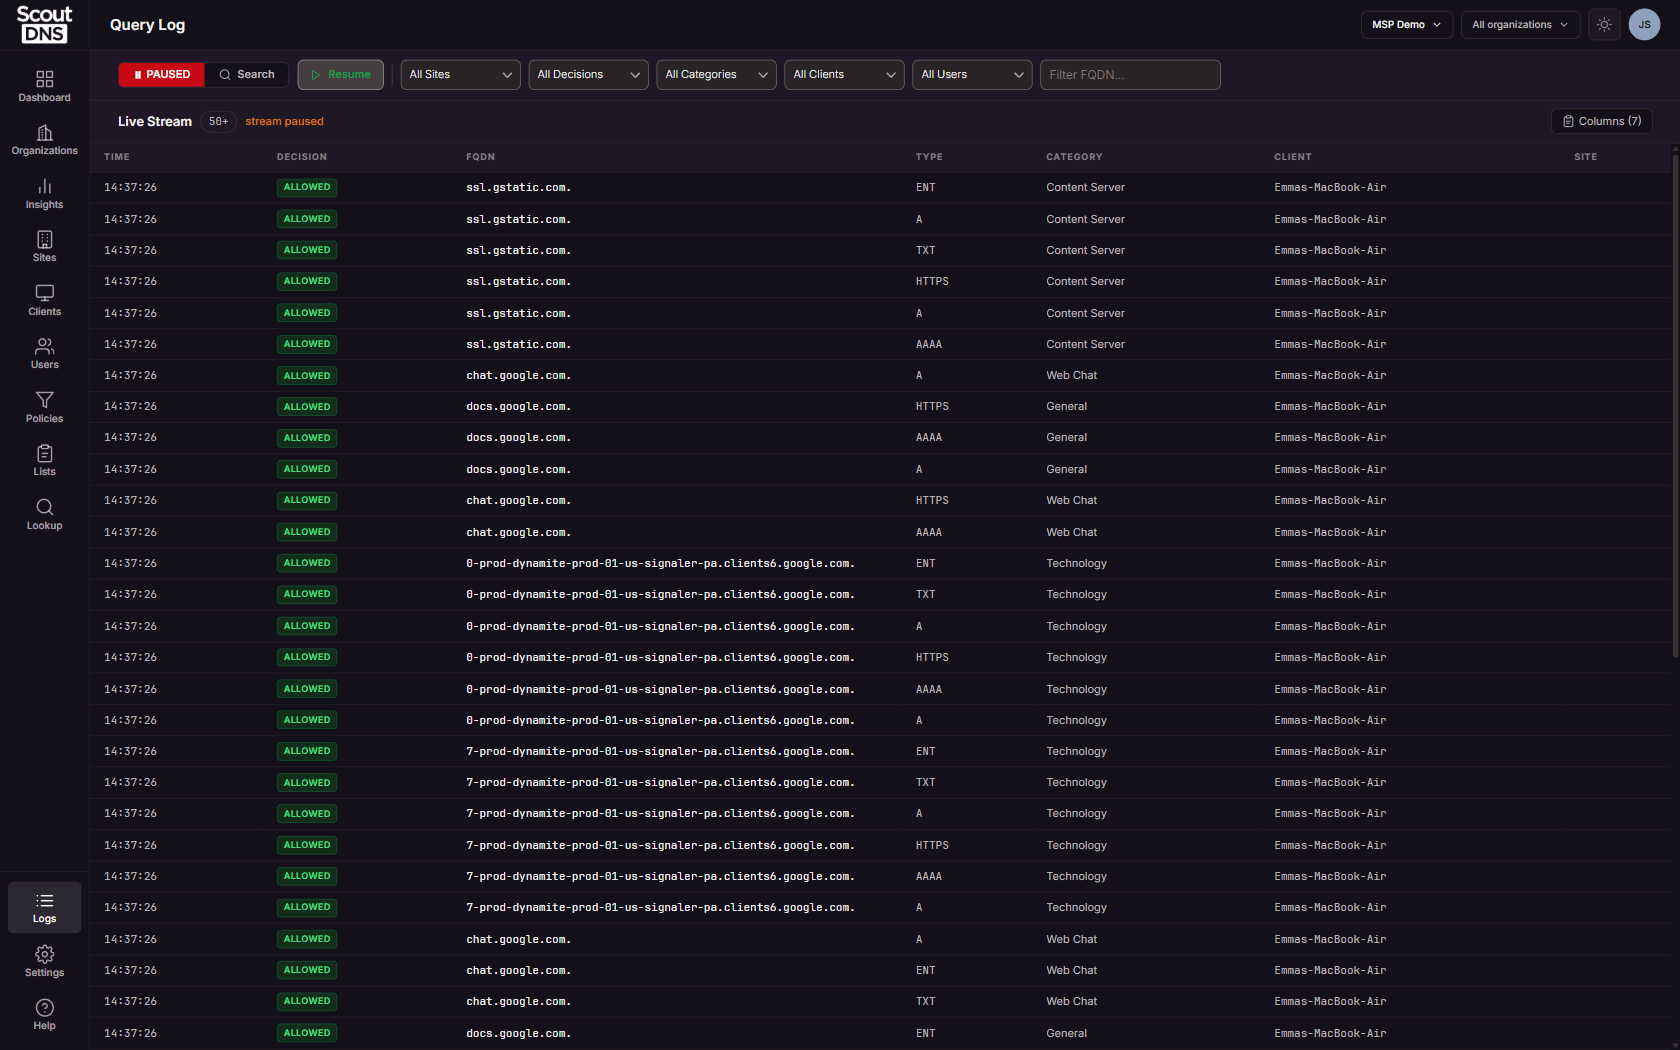Click the Technology category on 7-prod-dynamite TXT row
1680x1050 pixels.
coord(1076,783)
